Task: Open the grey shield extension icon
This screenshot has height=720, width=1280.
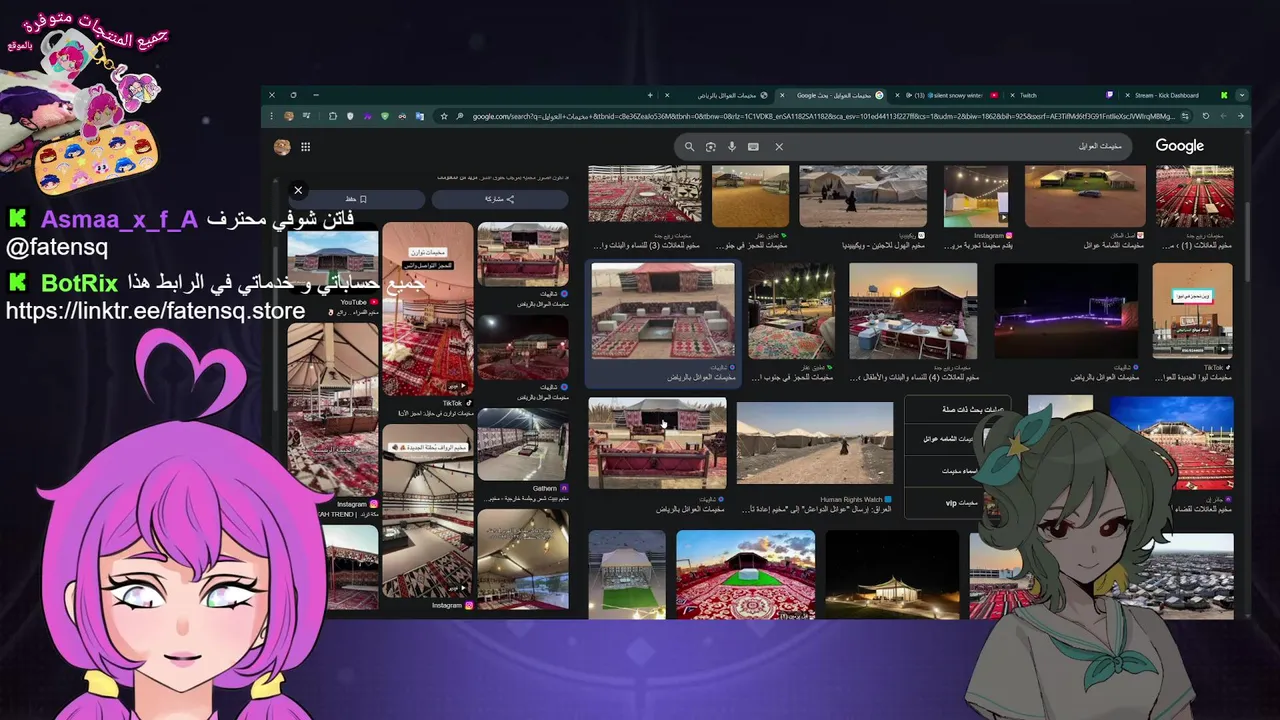Action: point(350,116)
